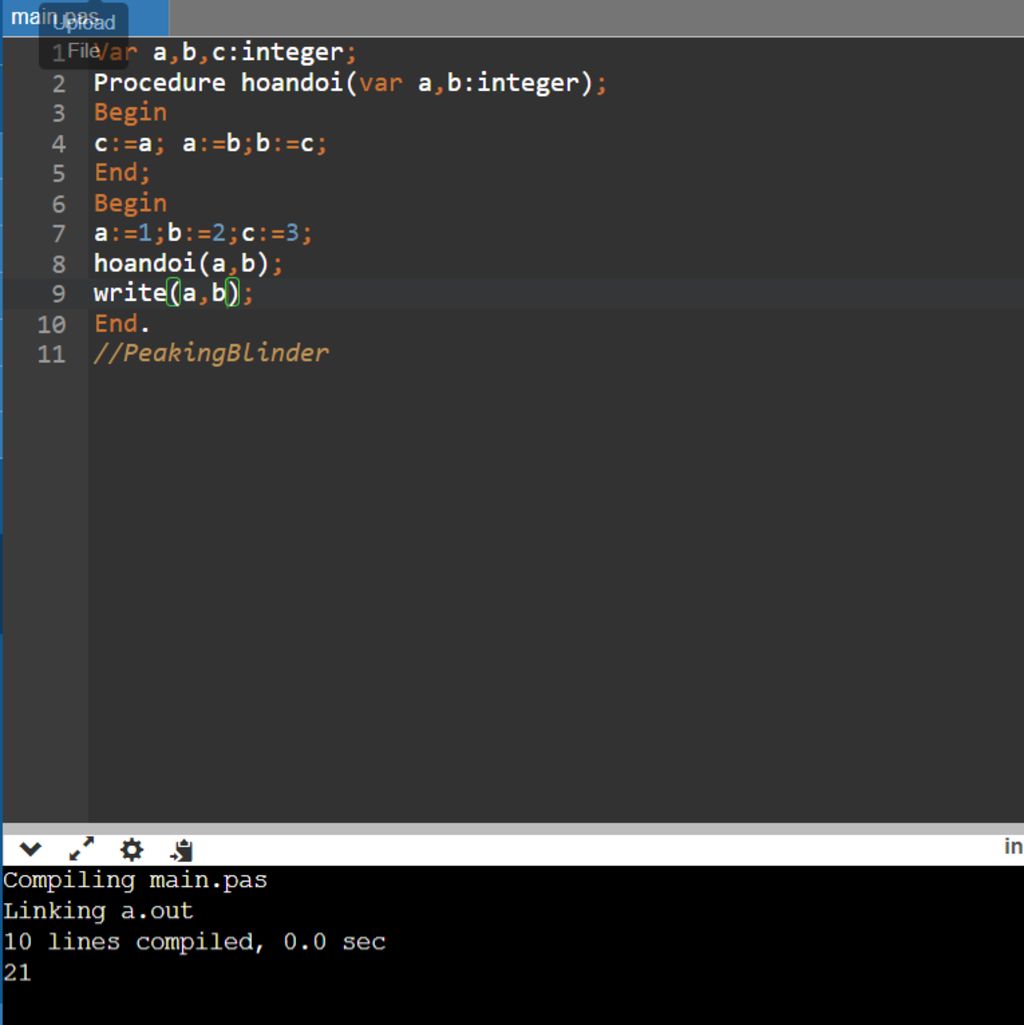The height and width of the screenshot is (1025, 1024).
Task: Click line number 5 in the gutter
Action: click(59, 174)
